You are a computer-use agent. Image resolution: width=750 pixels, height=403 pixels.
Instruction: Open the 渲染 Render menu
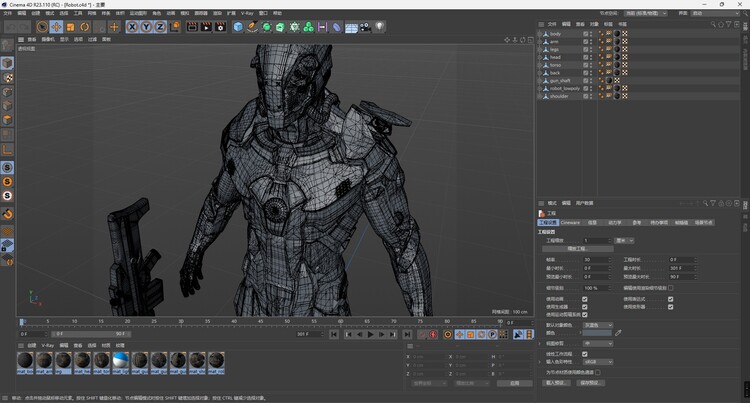click(x=217, y=13)
